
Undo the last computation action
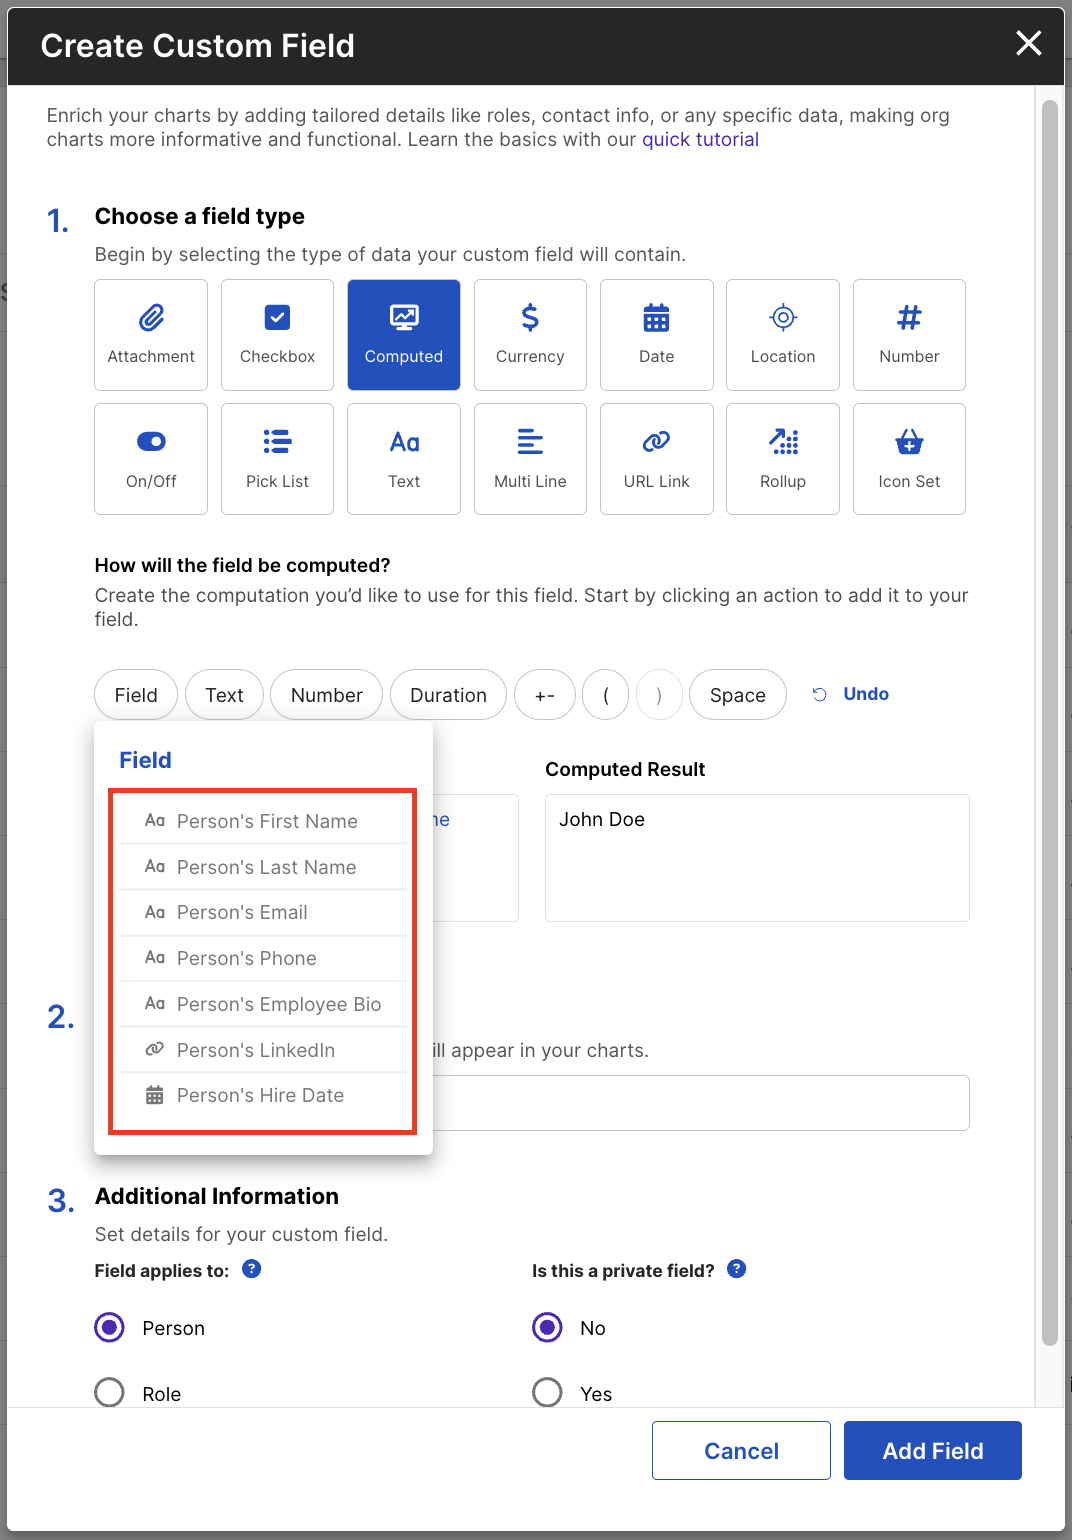(850, 694)
